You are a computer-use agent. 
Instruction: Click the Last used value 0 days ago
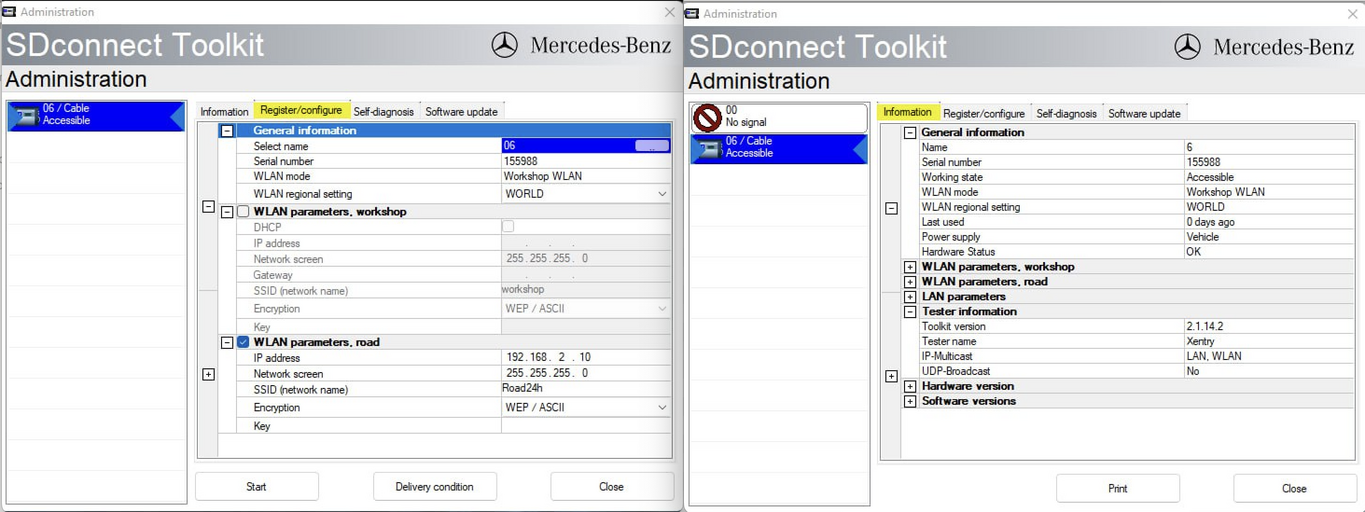point(1269,222)
